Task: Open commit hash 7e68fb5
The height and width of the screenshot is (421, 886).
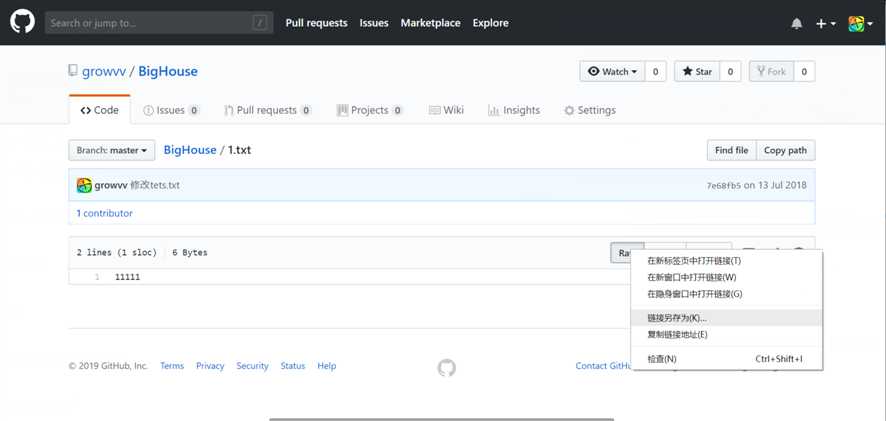Action: pos(723,185)
